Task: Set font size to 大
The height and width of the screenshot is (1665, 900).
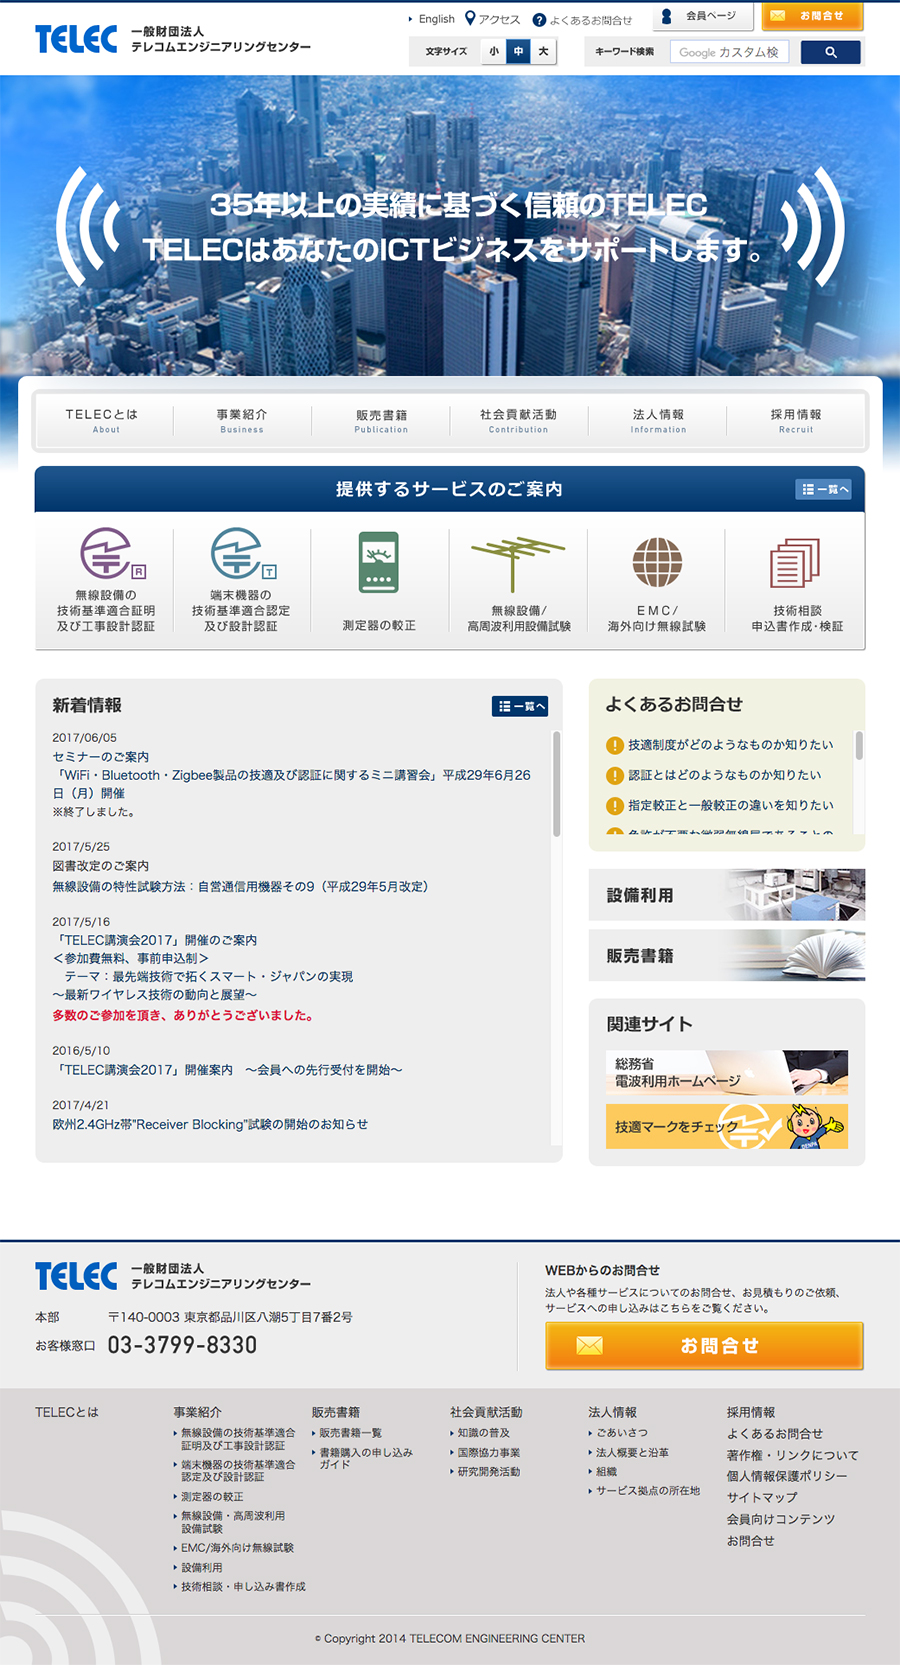Action: [x=543, y=52]
